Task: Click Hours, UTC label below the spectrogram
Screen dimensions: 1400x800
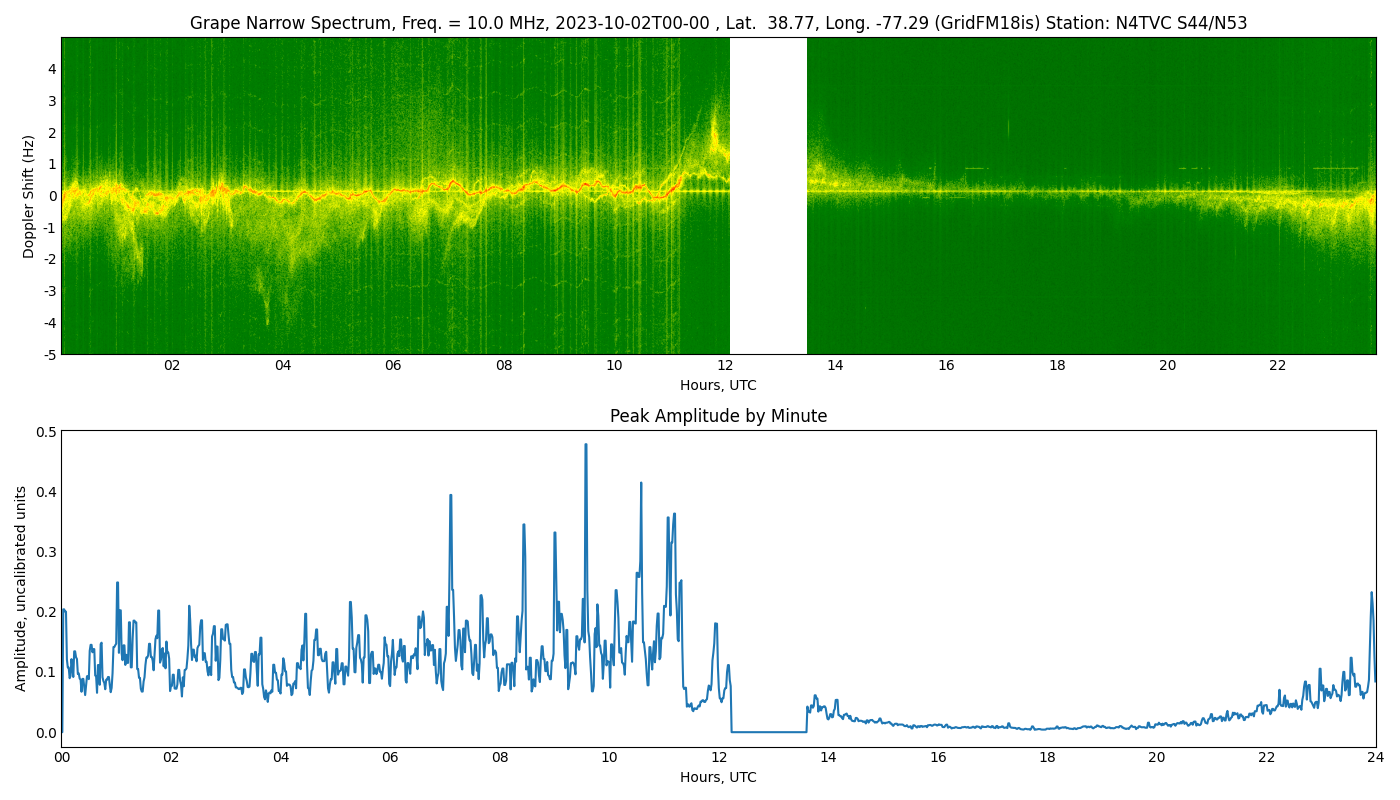Action: (718, 385)
